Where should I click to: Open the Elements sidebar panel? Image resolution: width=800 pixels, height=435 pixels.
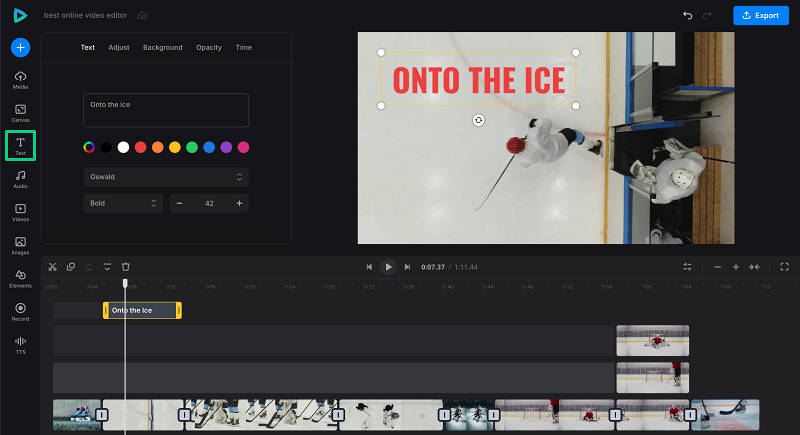(20, 279)
